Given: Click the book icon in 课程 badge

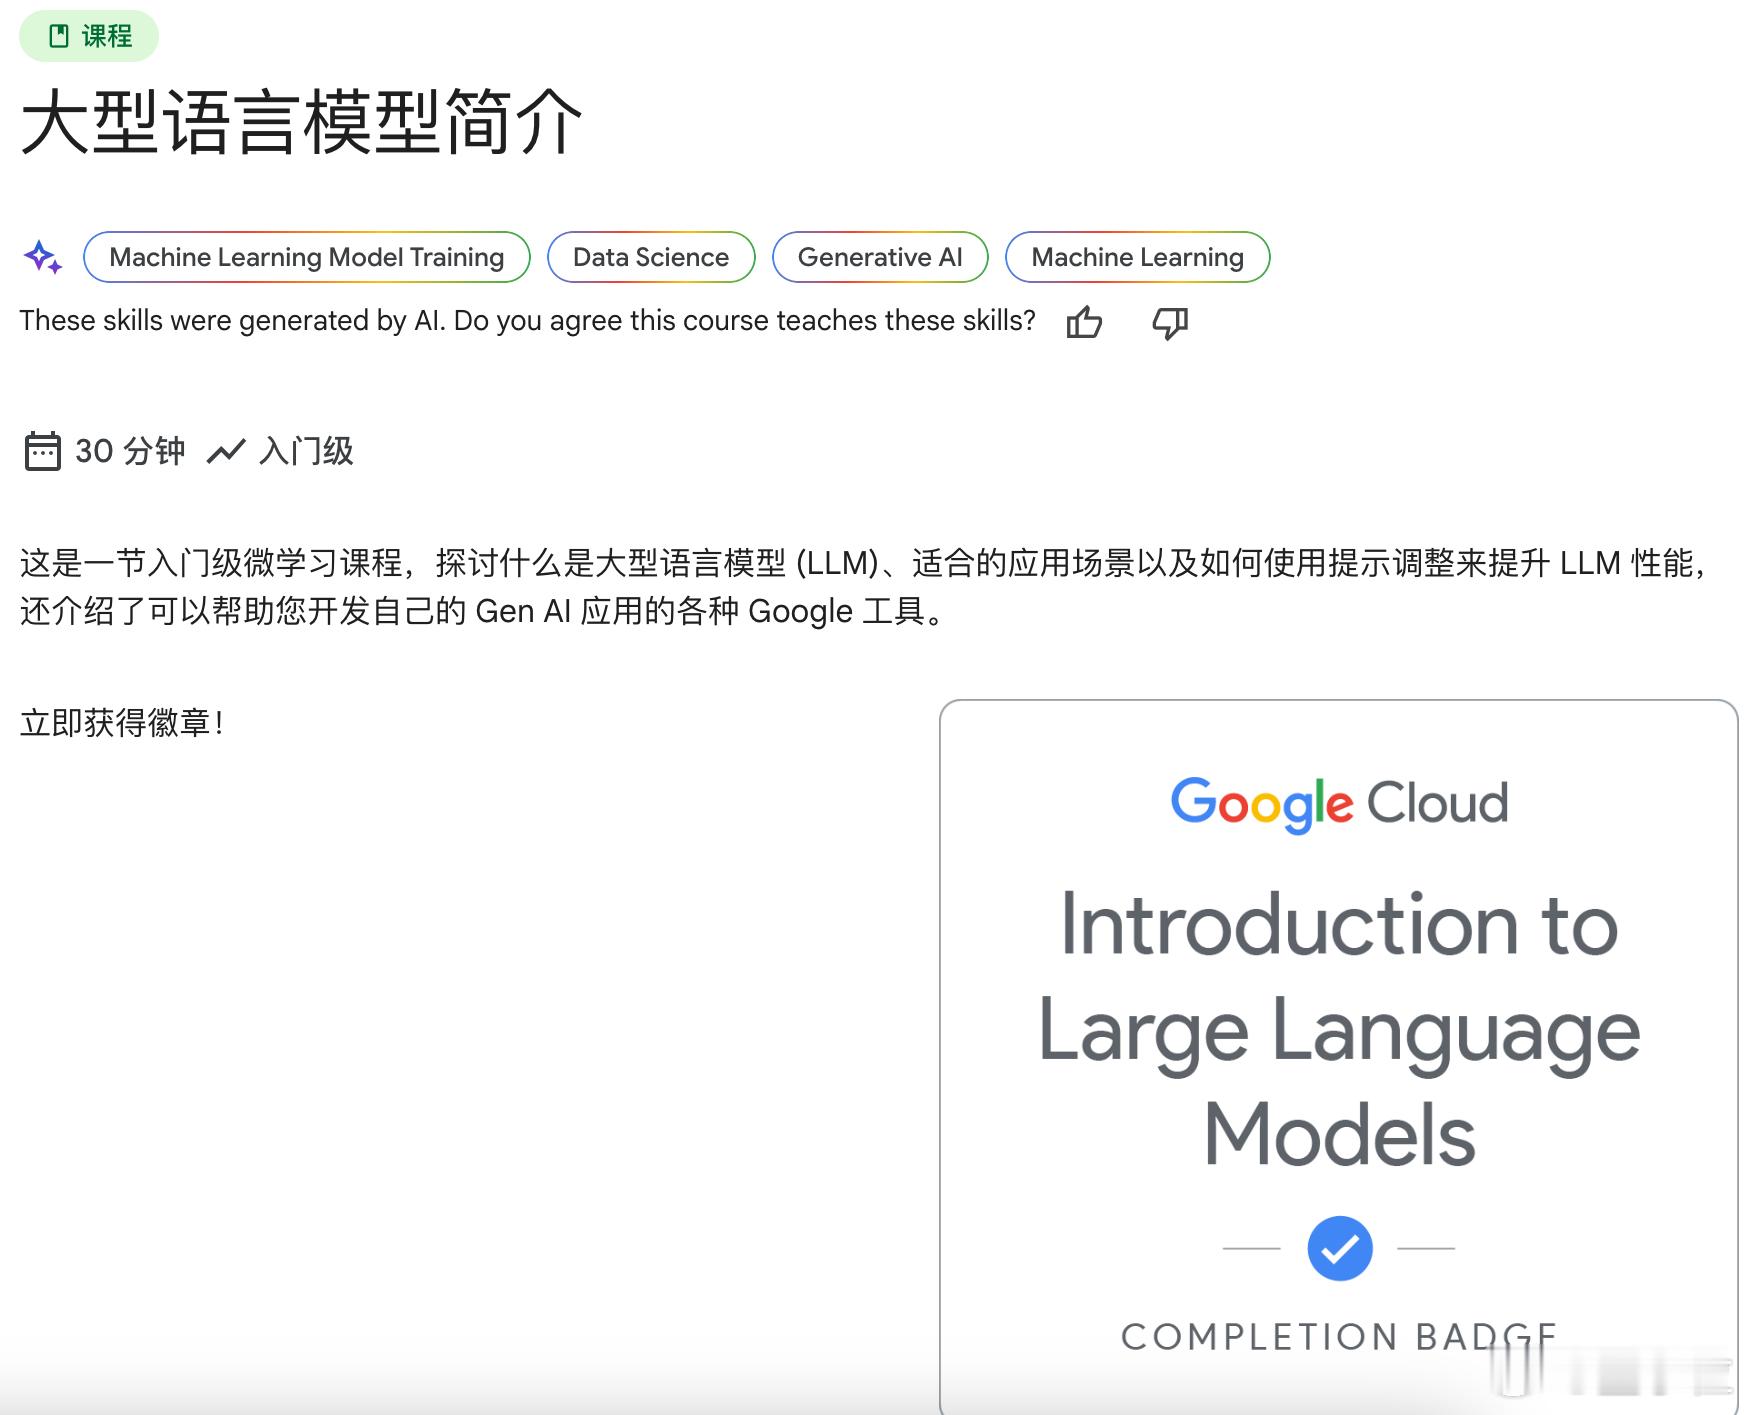Looking at the screenshot, I should coord(59,36).
